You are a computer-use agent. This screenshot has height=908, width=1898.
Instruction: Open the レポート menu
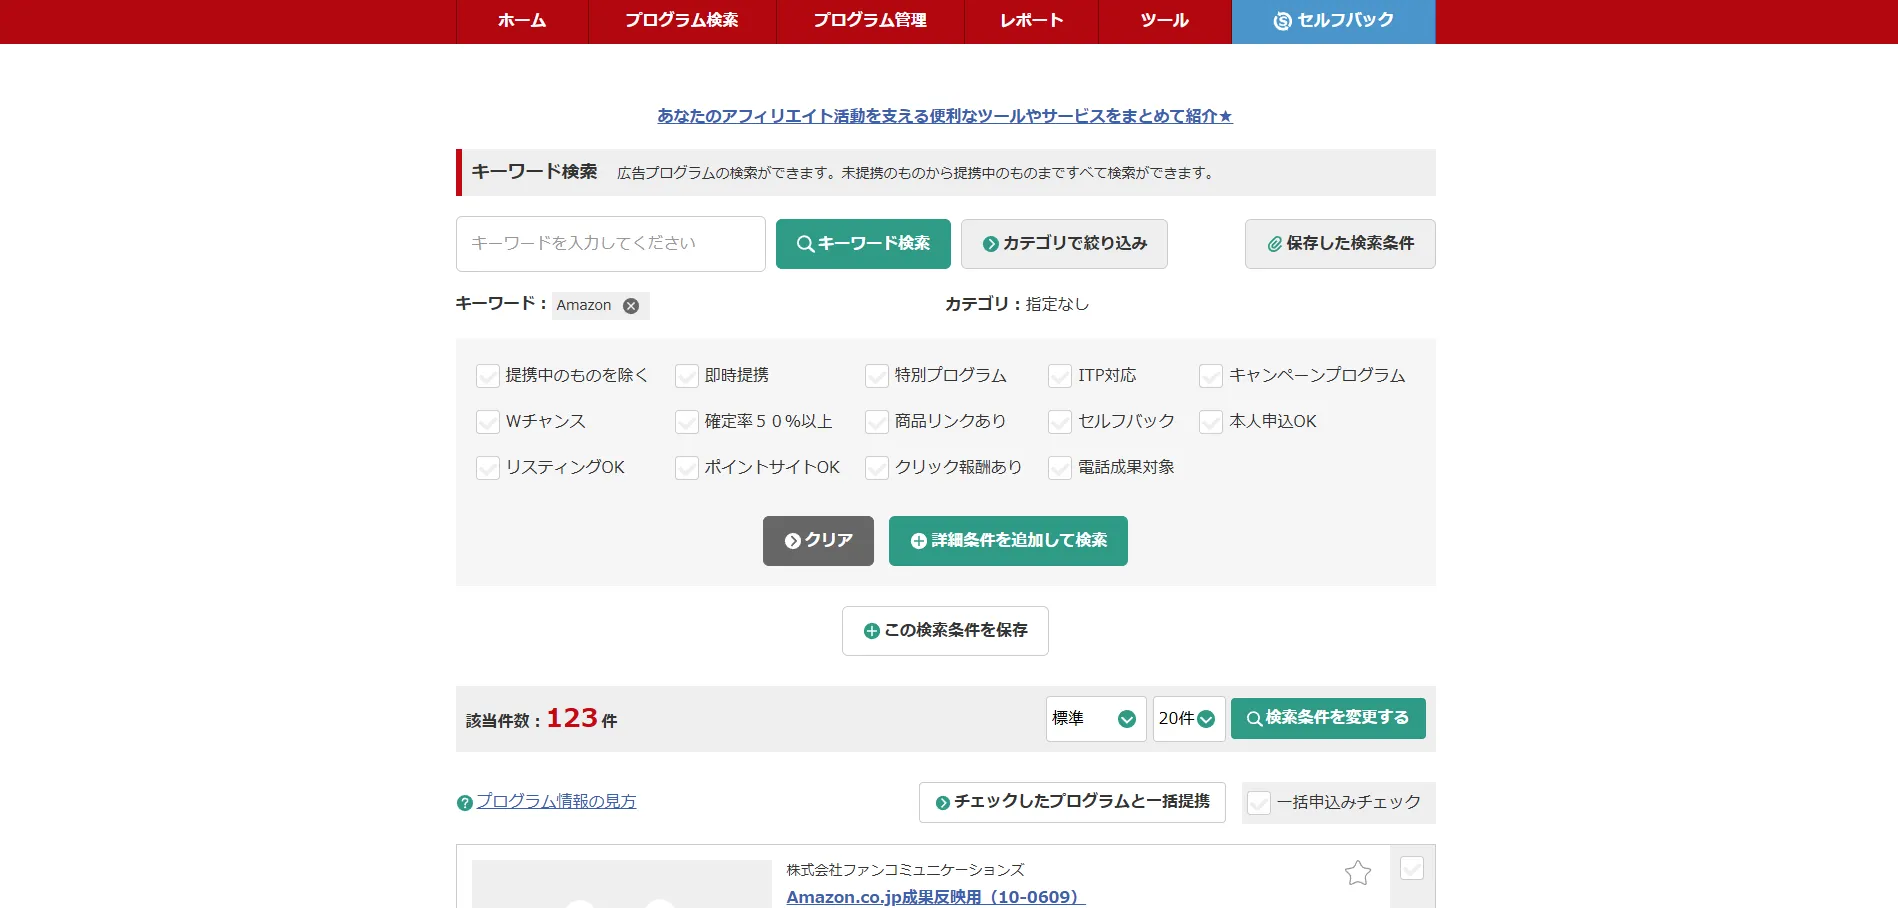[x=1031, y=21]
